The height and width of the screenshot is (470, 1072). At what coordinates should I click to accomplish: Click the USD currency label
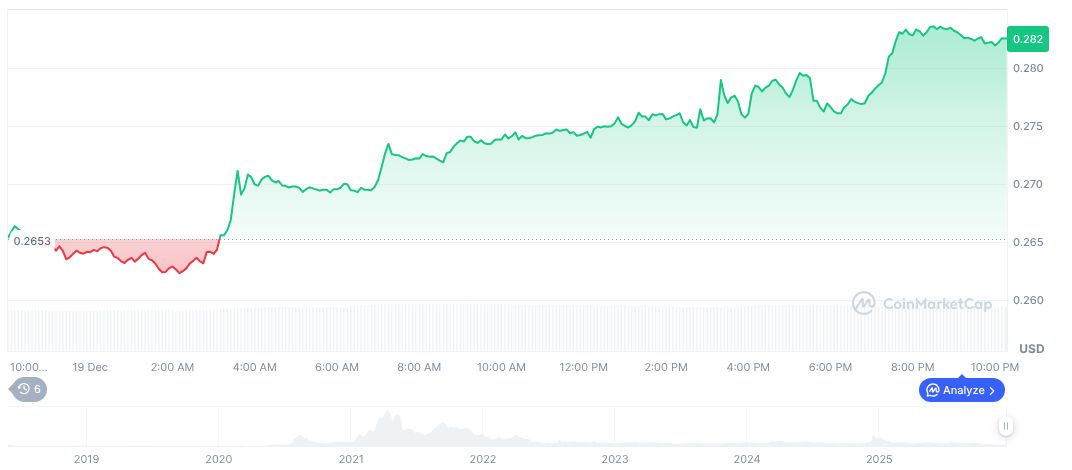[x=1031, y=348]
